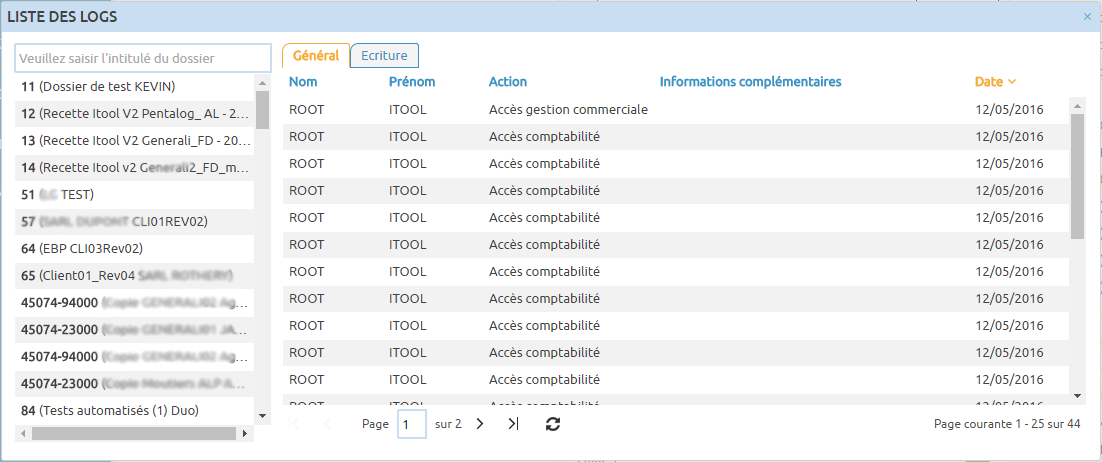This screenshot has height=462, width=1102.
Task: Focus the folder title search field
Action: [x=143, y=58]
